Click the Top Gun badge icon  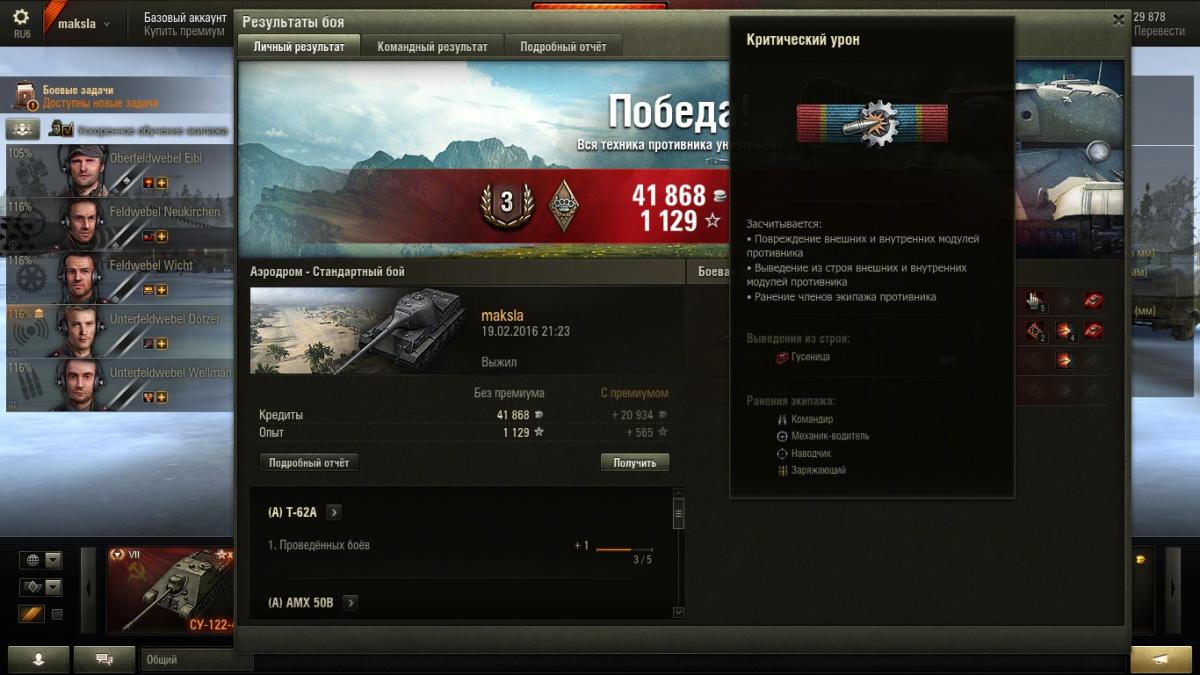[x=565, y=204]
